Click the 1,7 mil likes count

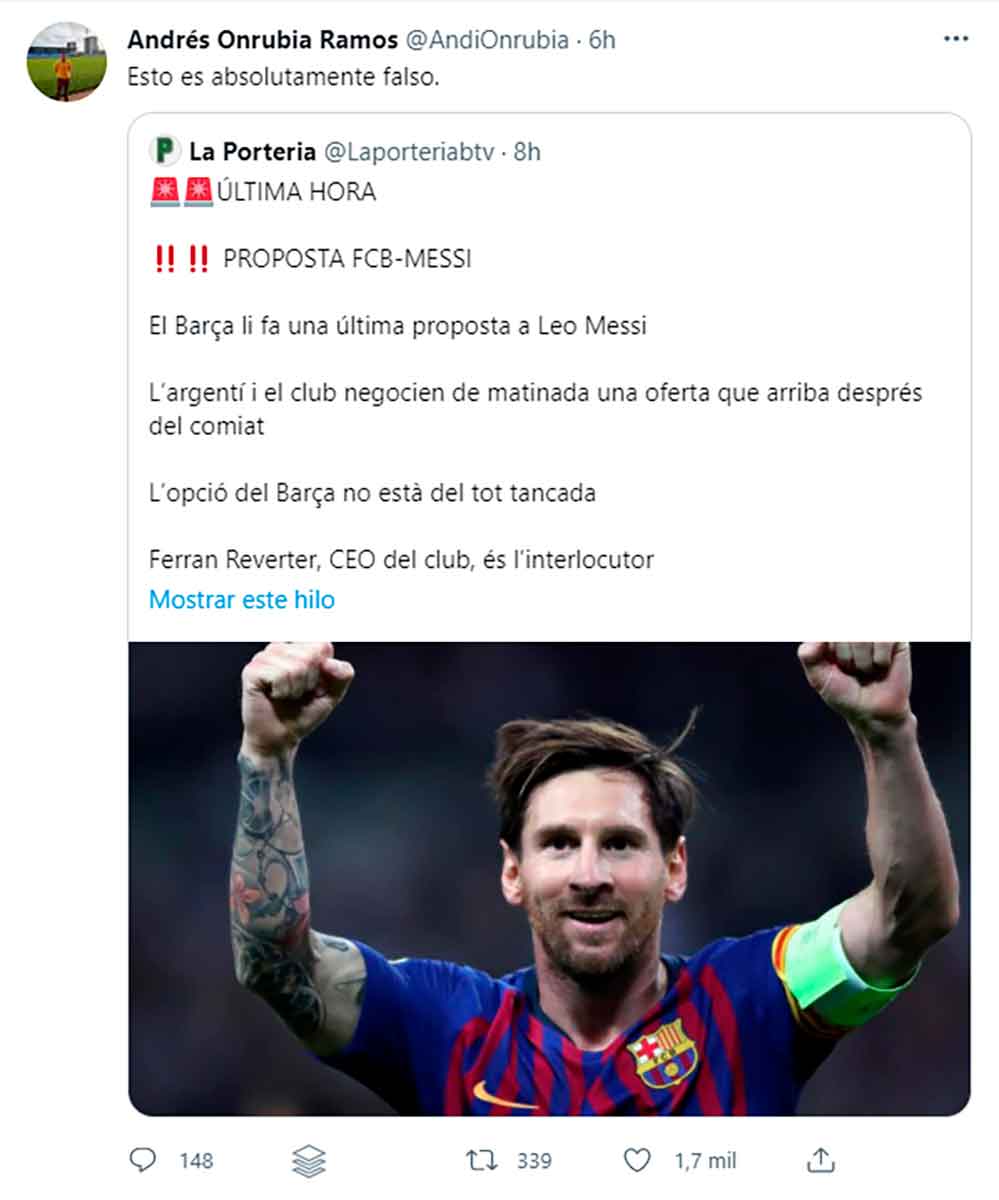[705, 1160]
